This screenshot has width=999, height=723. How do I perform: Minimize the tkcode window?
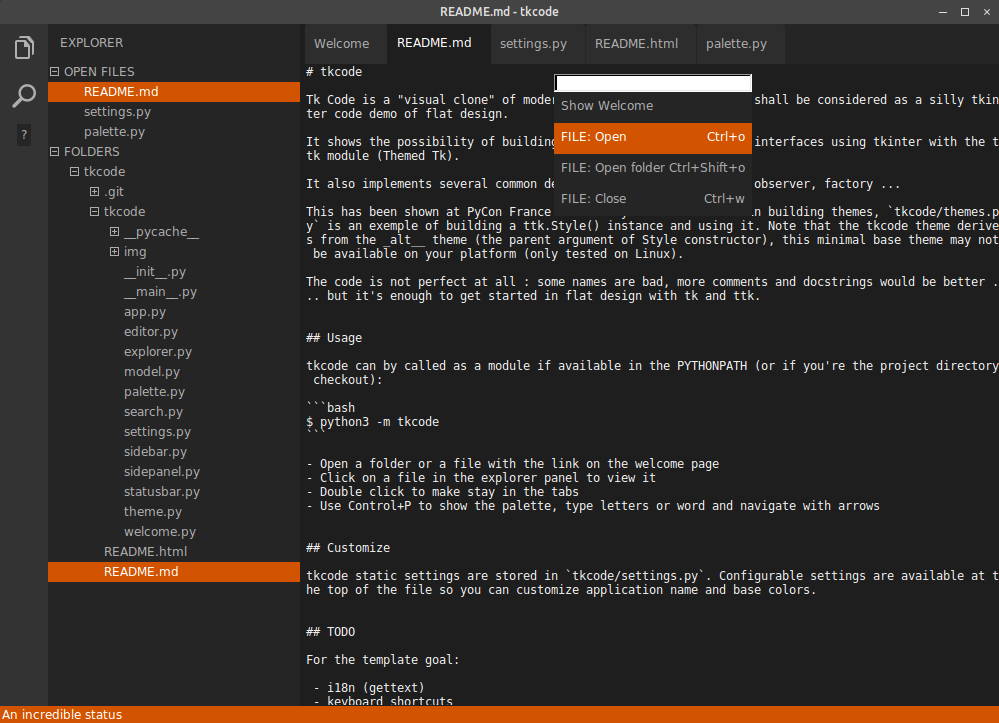pyautogui.click(x=943, y=12)
